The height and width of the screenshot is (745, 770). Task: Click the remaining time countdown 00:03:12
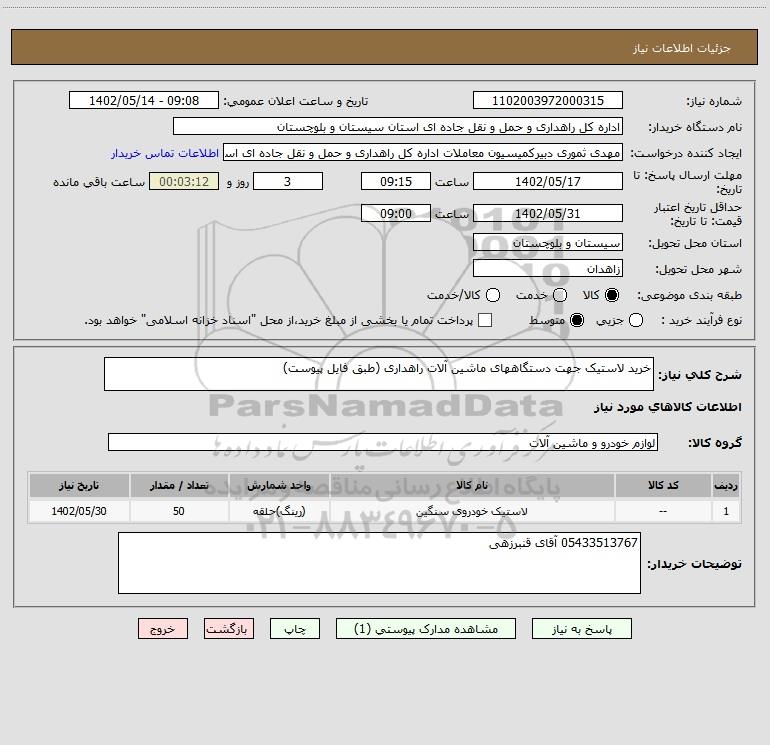tap(184, 182)
